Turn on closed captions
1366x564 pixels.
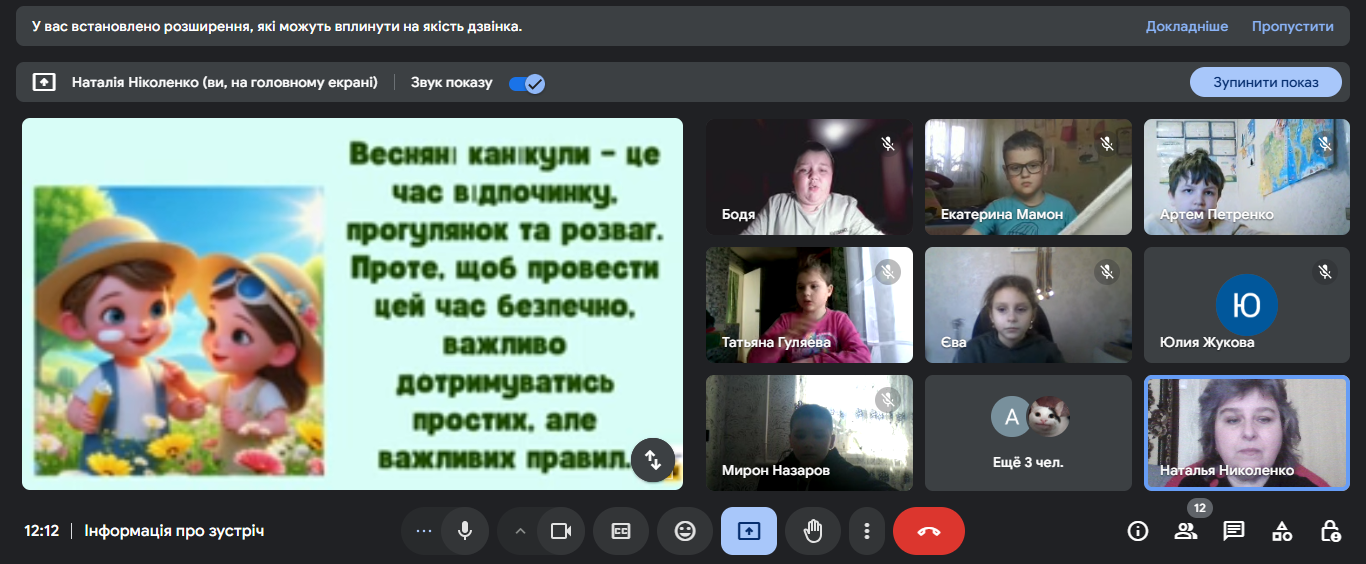[621, 531]
